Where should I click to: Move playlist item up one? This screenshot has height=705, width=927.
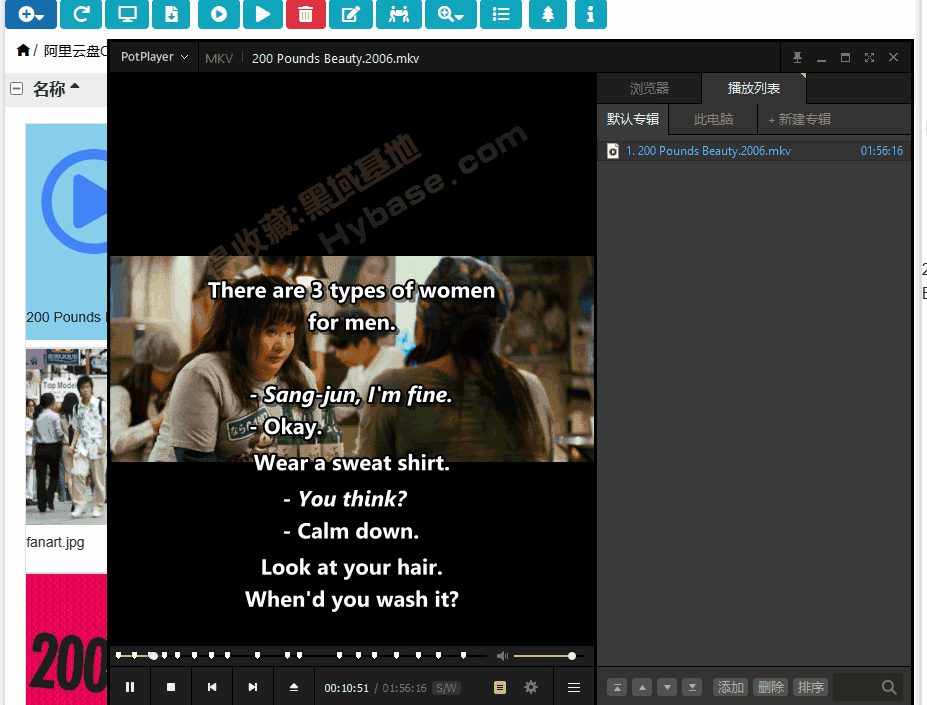[x=642, y=687]
